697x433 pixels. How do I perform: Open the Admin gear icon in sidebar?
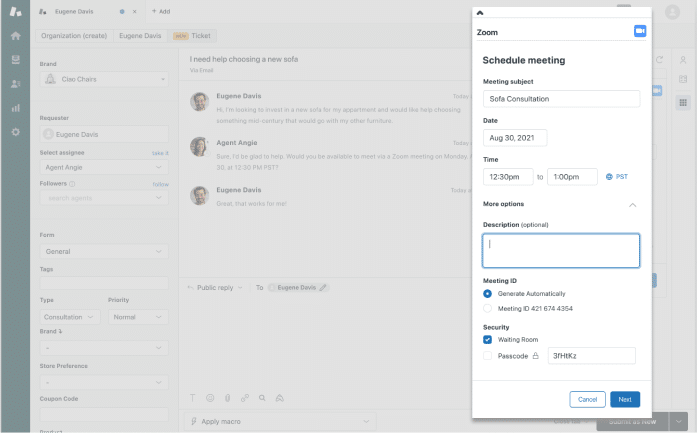tap(16, 132)
